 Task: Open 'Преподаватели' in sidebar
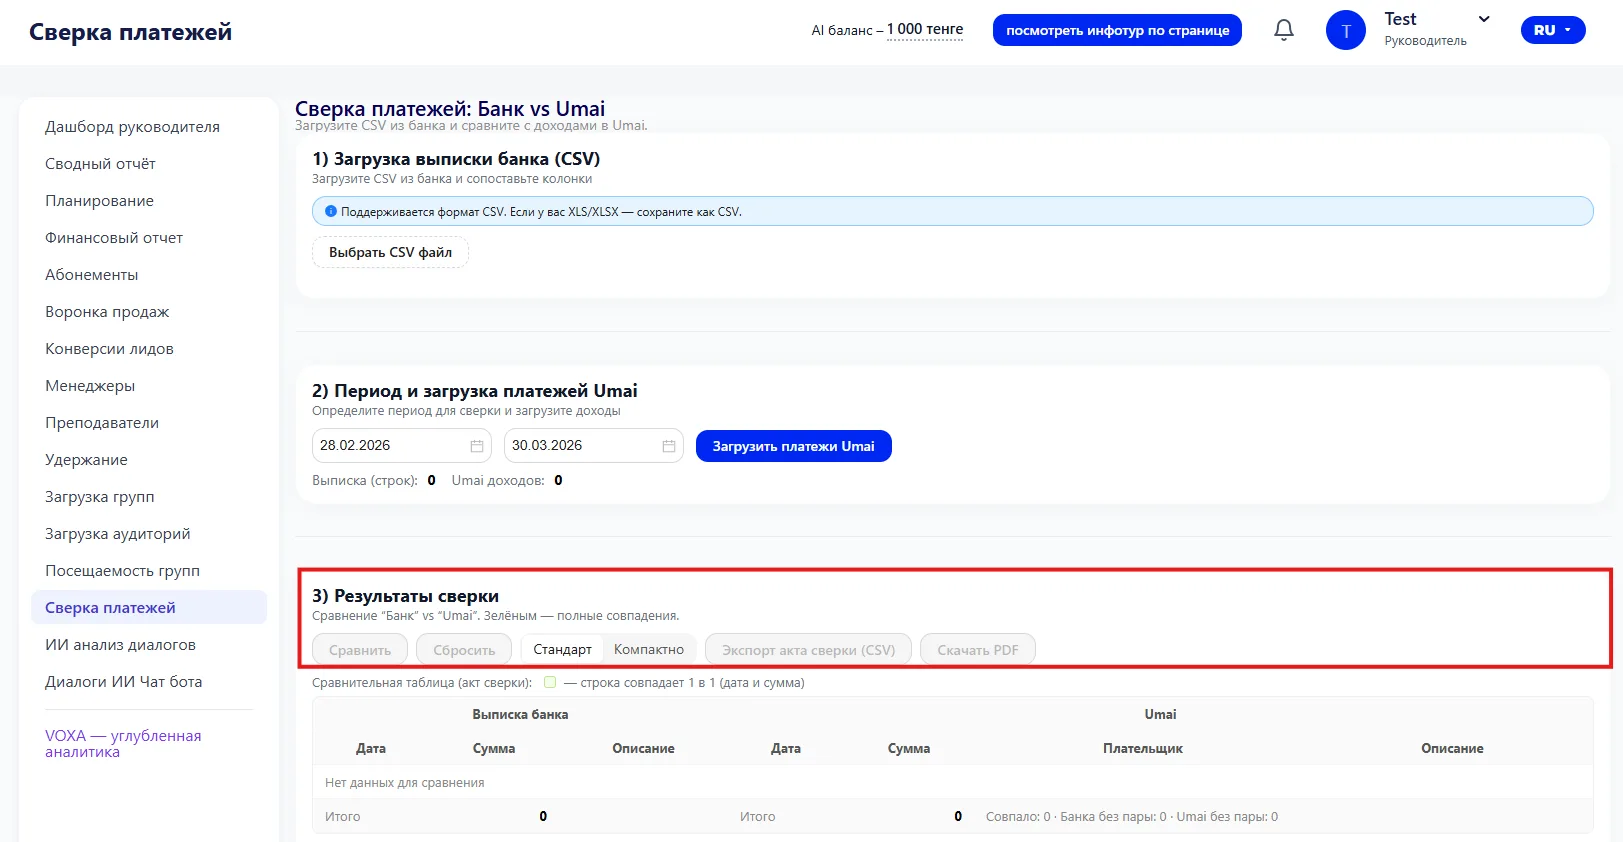102,423
